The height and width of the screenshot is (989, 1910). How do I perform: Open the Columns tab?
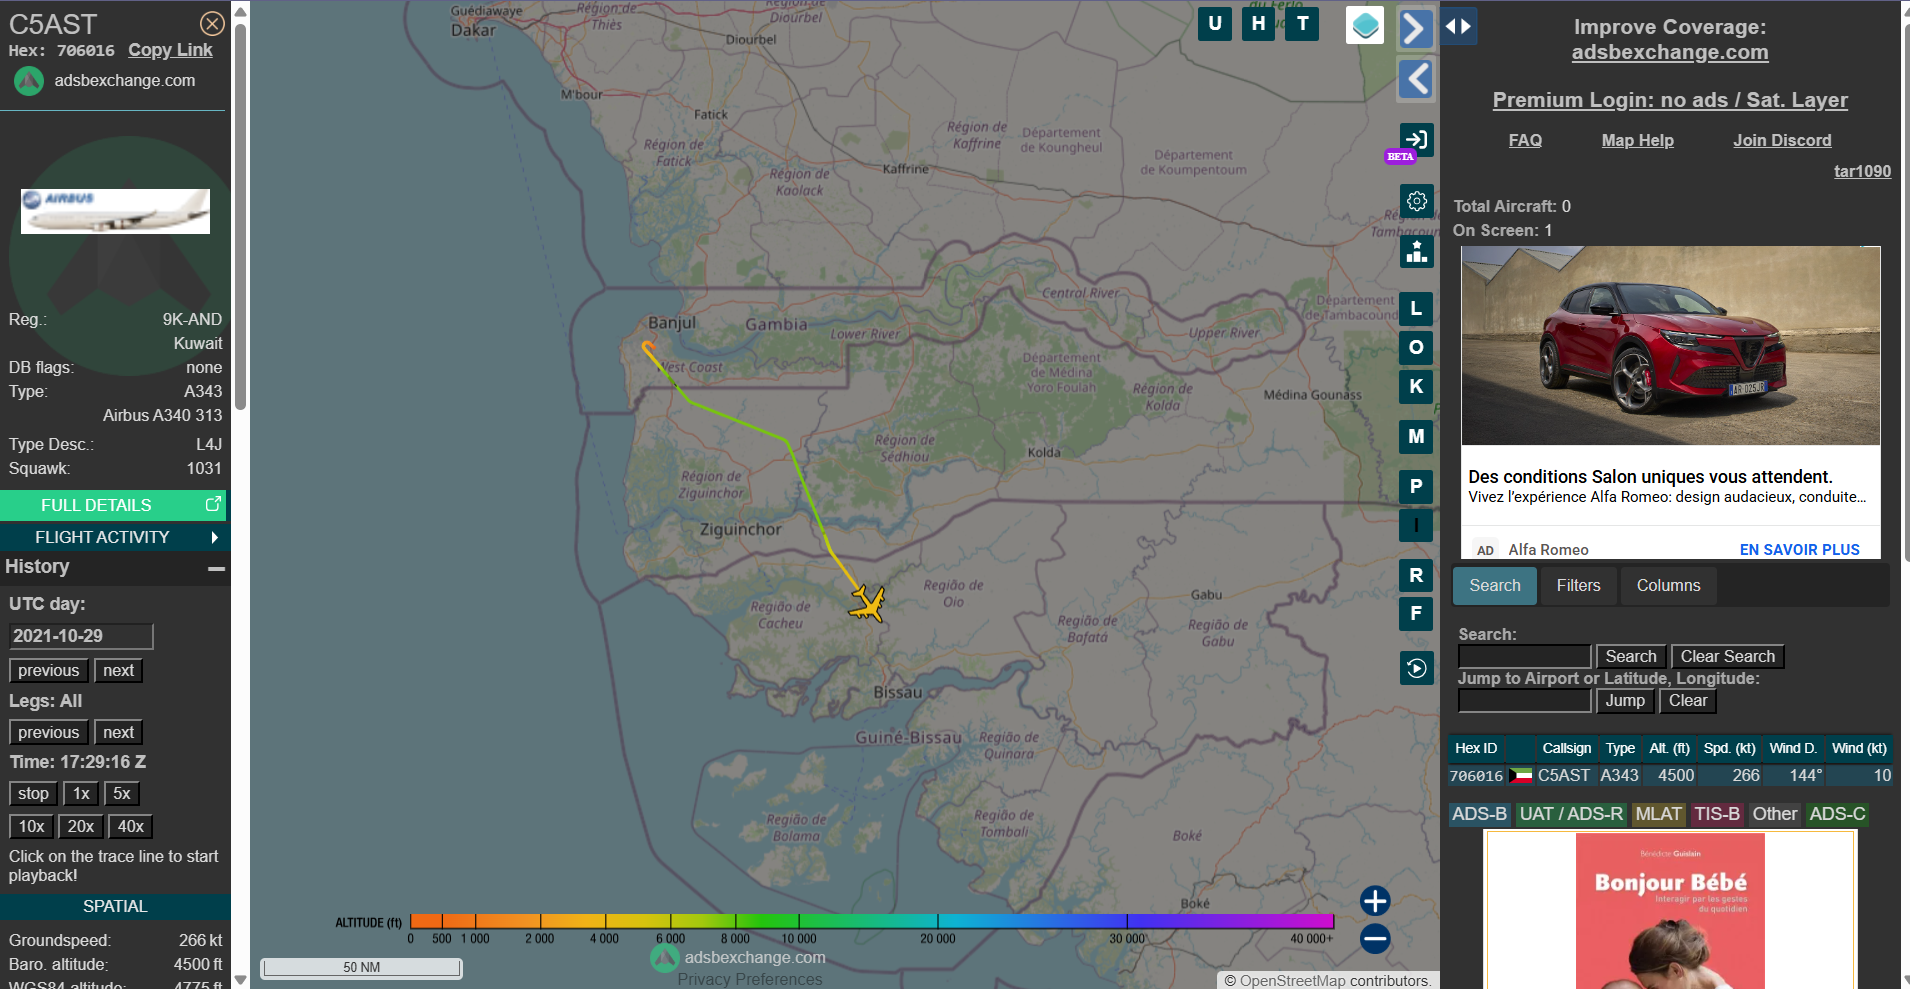pyautogui.click(x=1667, y=586)
